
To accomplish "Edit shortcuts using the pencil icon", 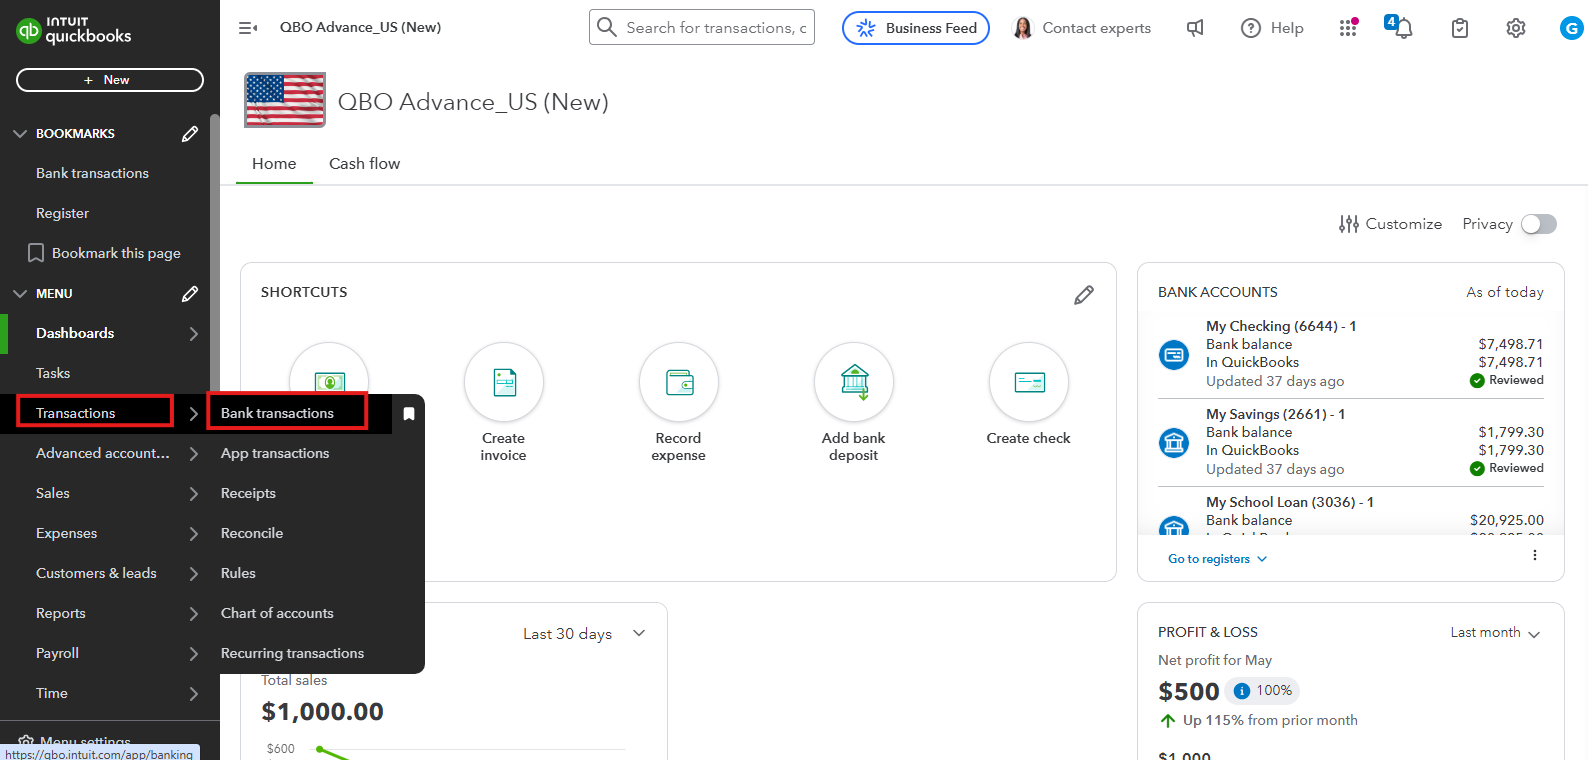I will pyautogui.click(x=1084, y=295).
